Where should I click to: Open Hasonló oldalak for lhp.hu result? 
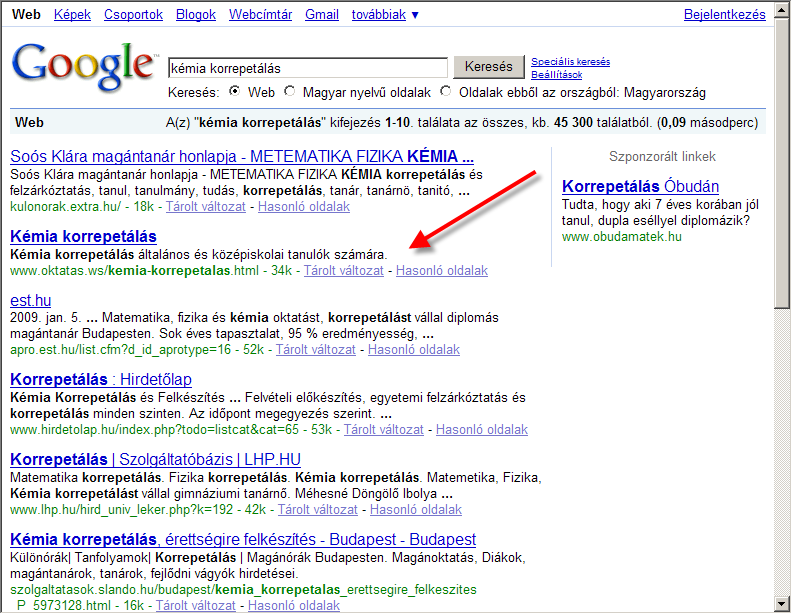416,509
